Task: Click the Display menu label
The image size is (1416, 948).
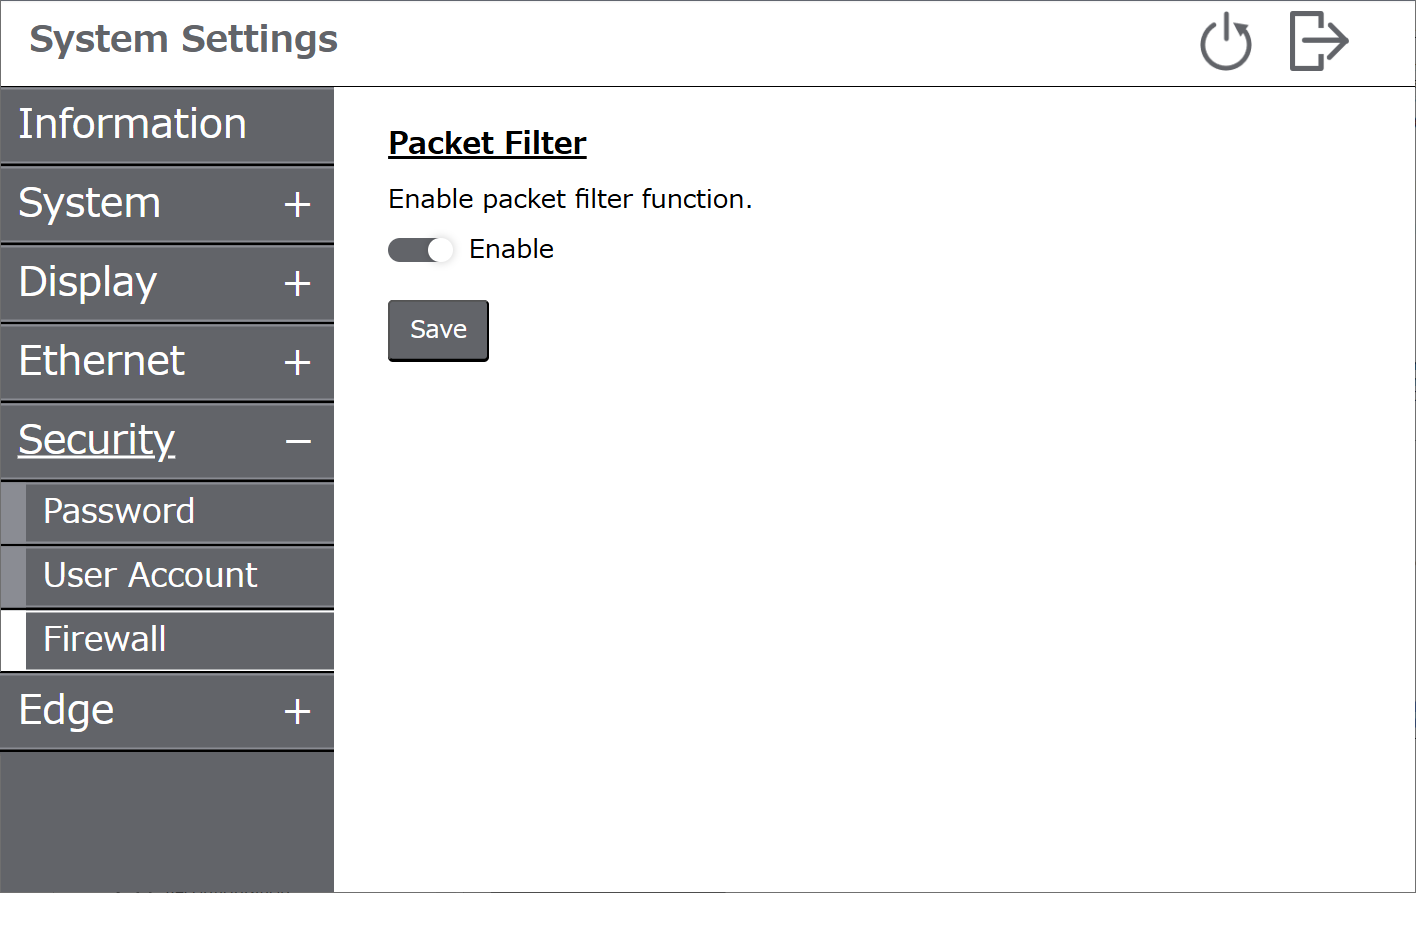Action: click(88, 282)
